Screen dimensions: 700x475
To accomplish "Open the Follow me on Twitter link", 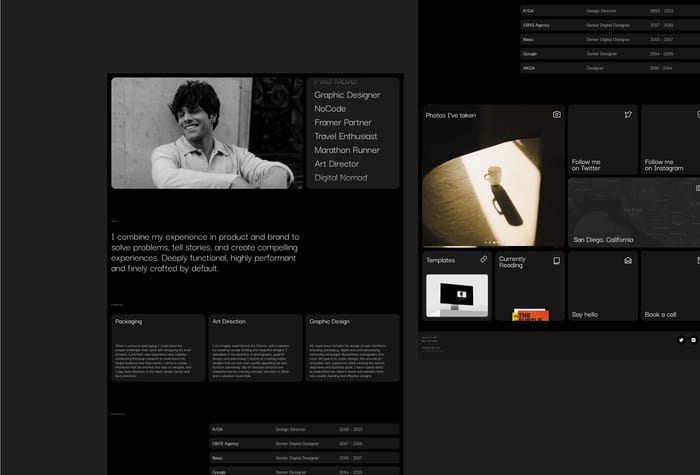I will coord(602,139).
